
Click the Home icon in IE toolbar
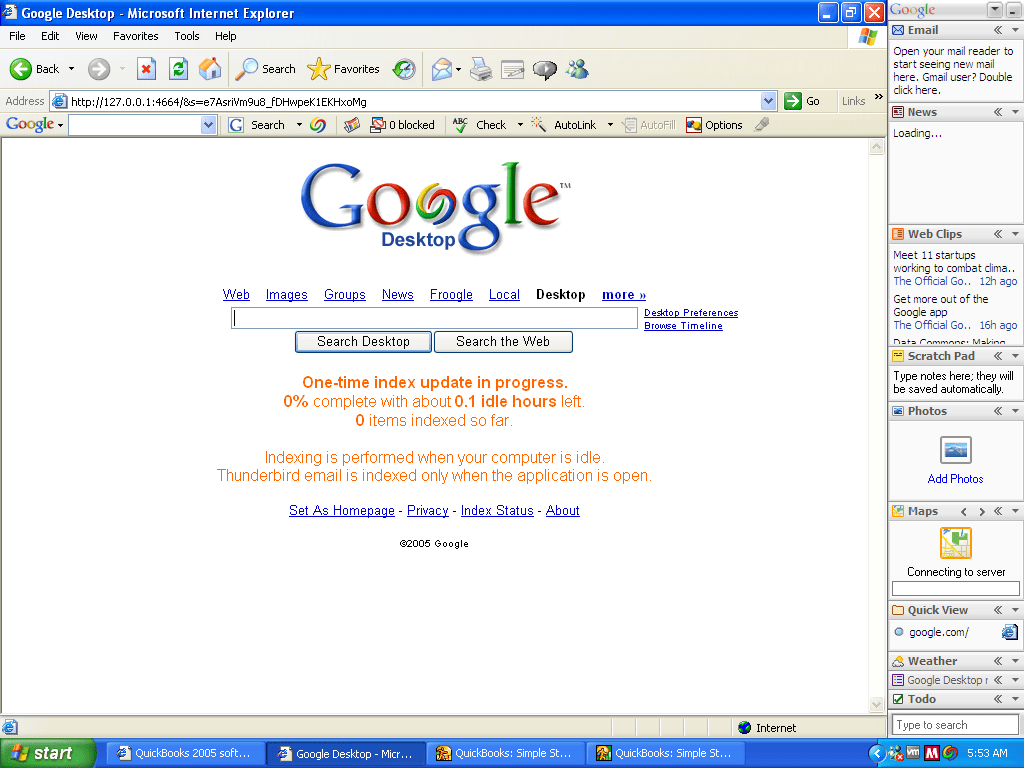coord(210,69)
